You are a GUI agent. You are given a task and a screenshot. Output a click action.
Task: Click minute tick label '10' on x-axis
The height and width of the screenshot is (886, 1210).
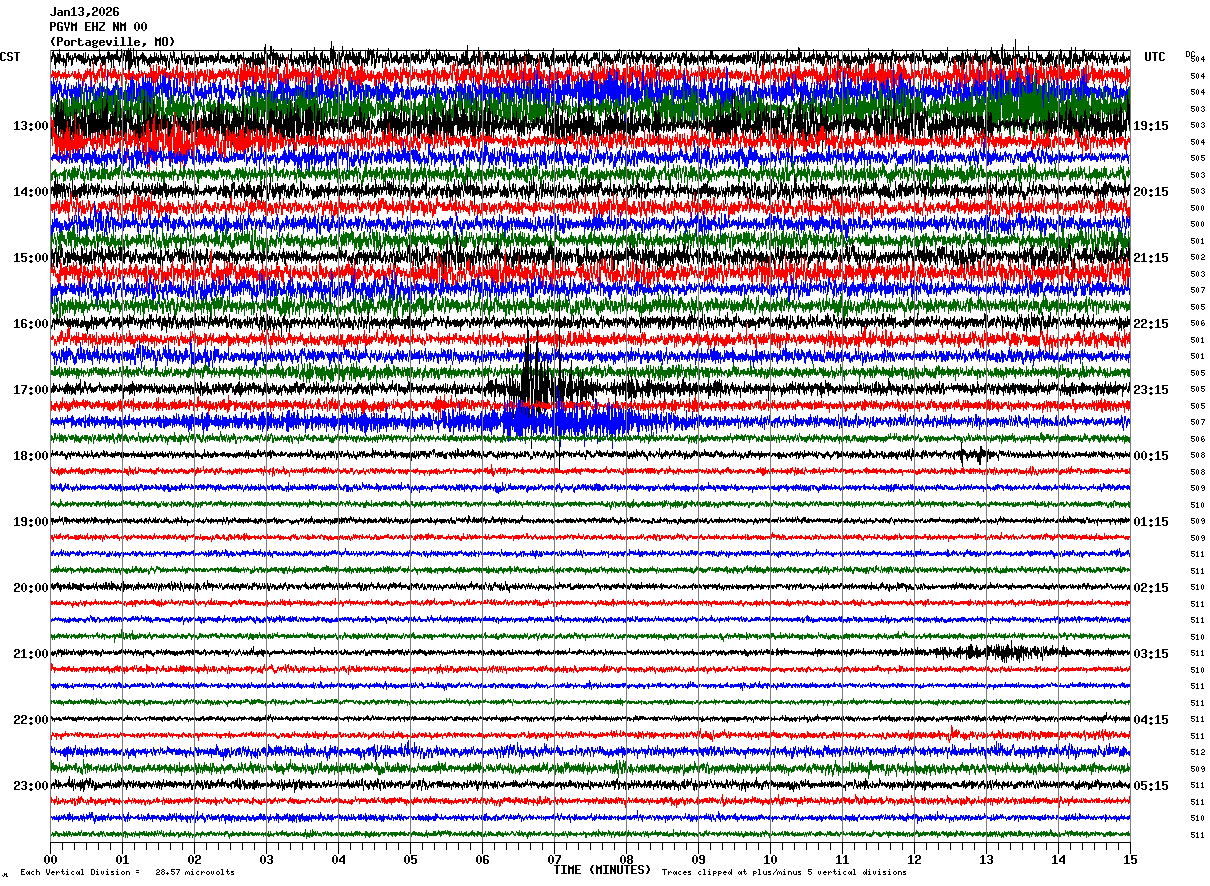tap(770, 859)
